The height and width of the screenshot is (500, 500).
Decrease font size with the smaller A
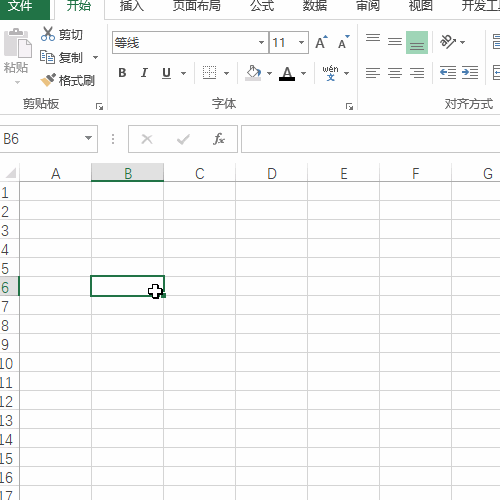point(343,42)
